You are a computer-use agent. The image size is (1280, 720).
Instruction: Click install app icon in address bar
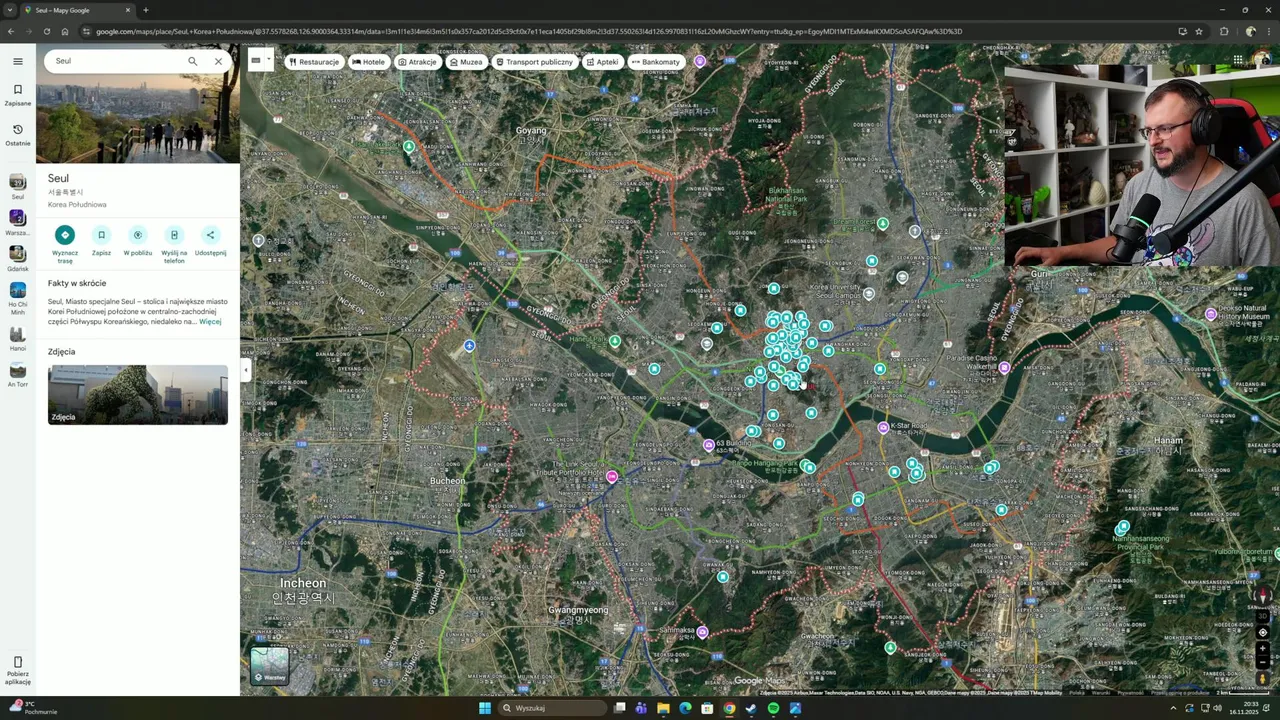[x=1182, y=31]
